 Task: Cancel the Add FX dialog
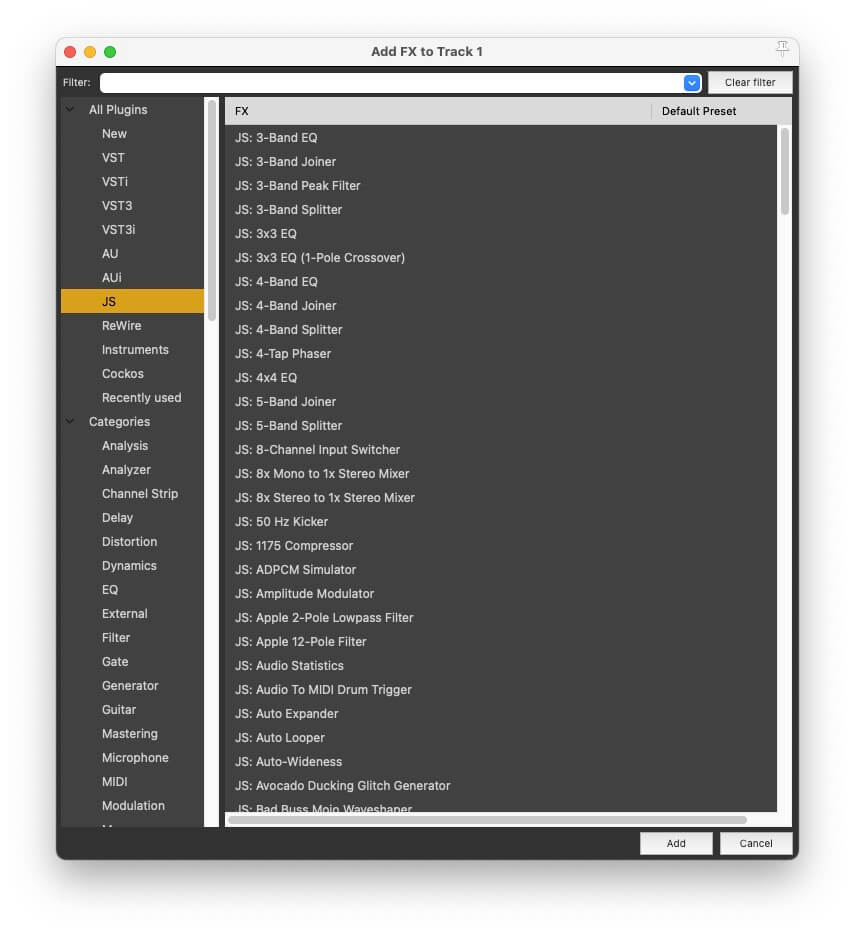tap(755, 843)
